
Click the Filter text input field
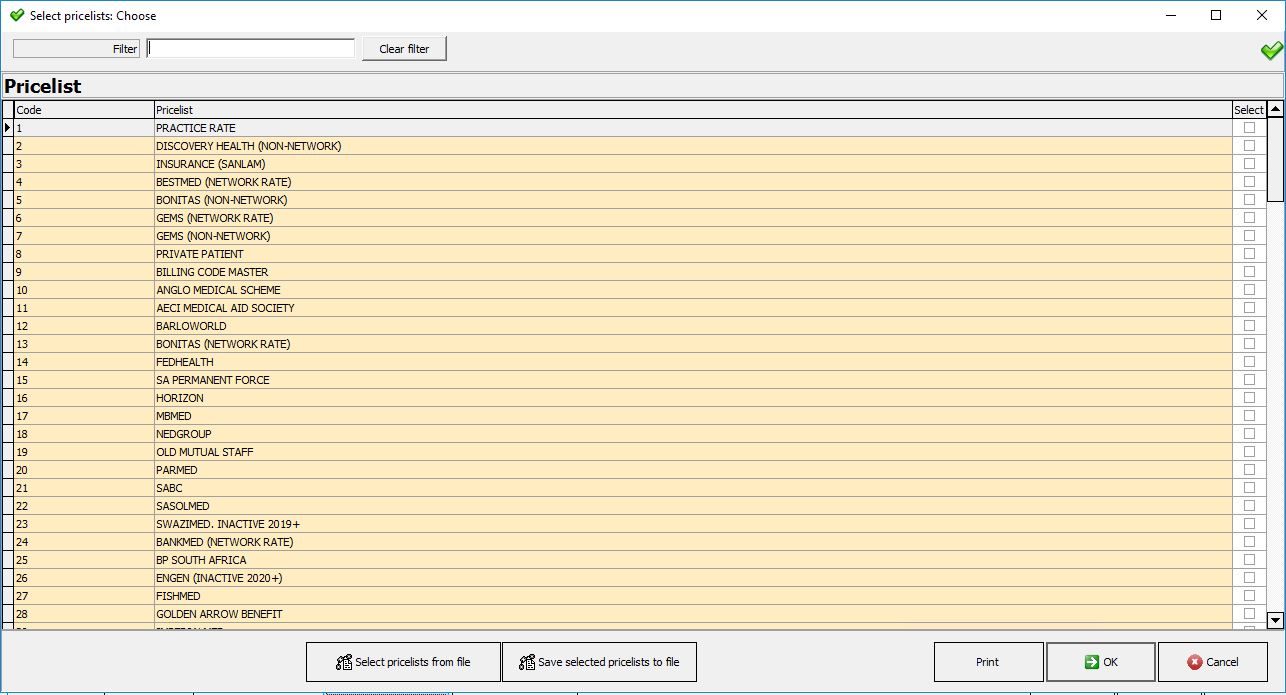[251, 48]
